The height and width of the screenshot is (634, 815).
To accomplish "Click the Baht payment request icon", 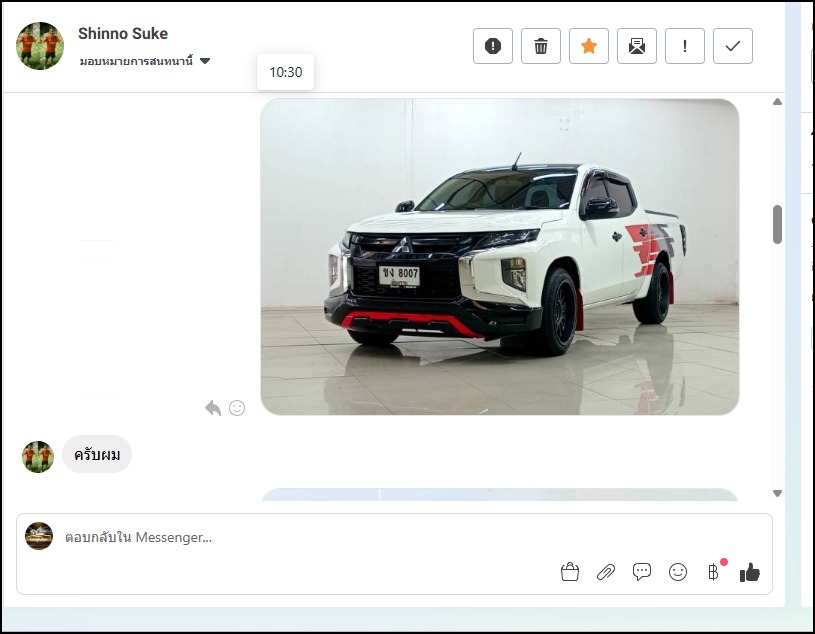I will point(713,572).
